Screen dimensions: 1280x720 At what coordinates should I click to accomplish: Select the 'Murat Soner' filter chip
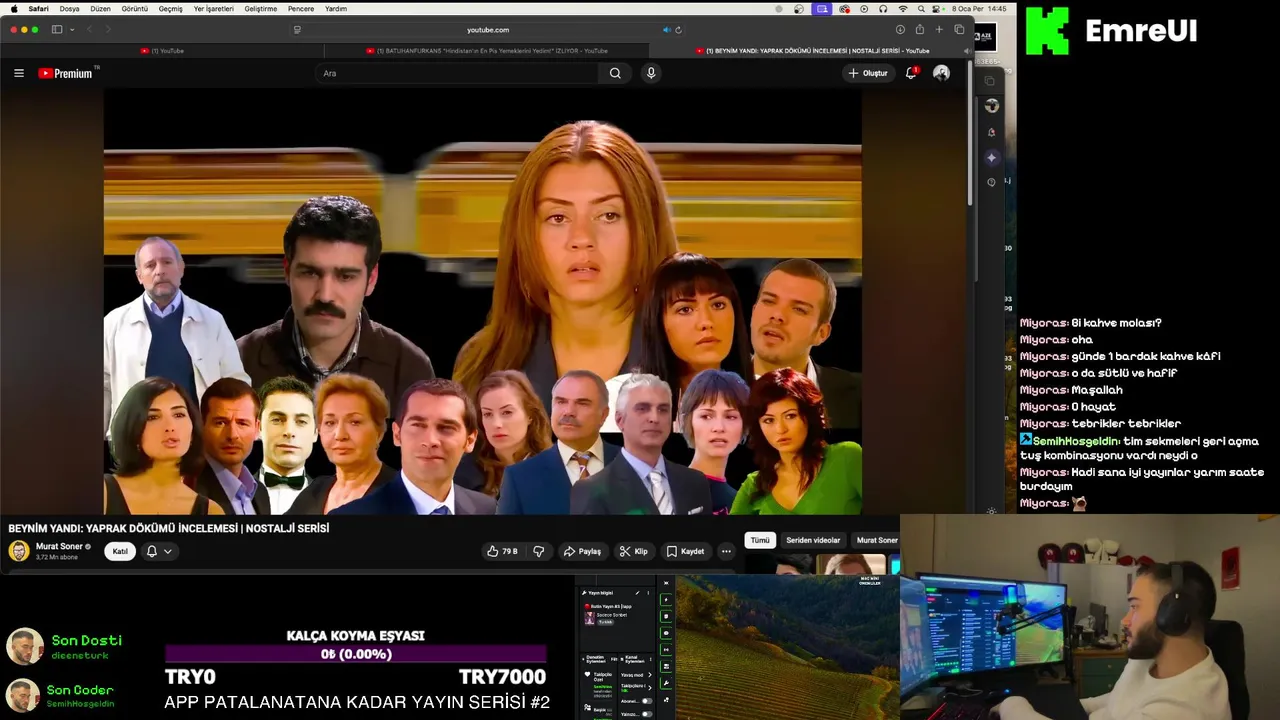tap(876, 540)
